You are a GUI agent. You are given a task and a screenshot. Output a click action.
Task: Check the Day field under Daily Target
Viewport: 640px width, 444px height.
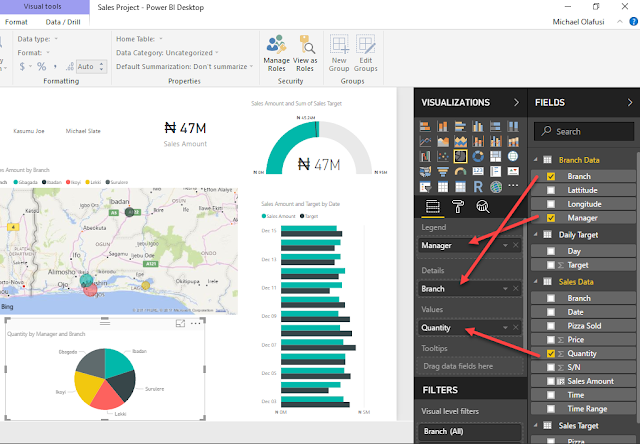[x=551, y=251]
